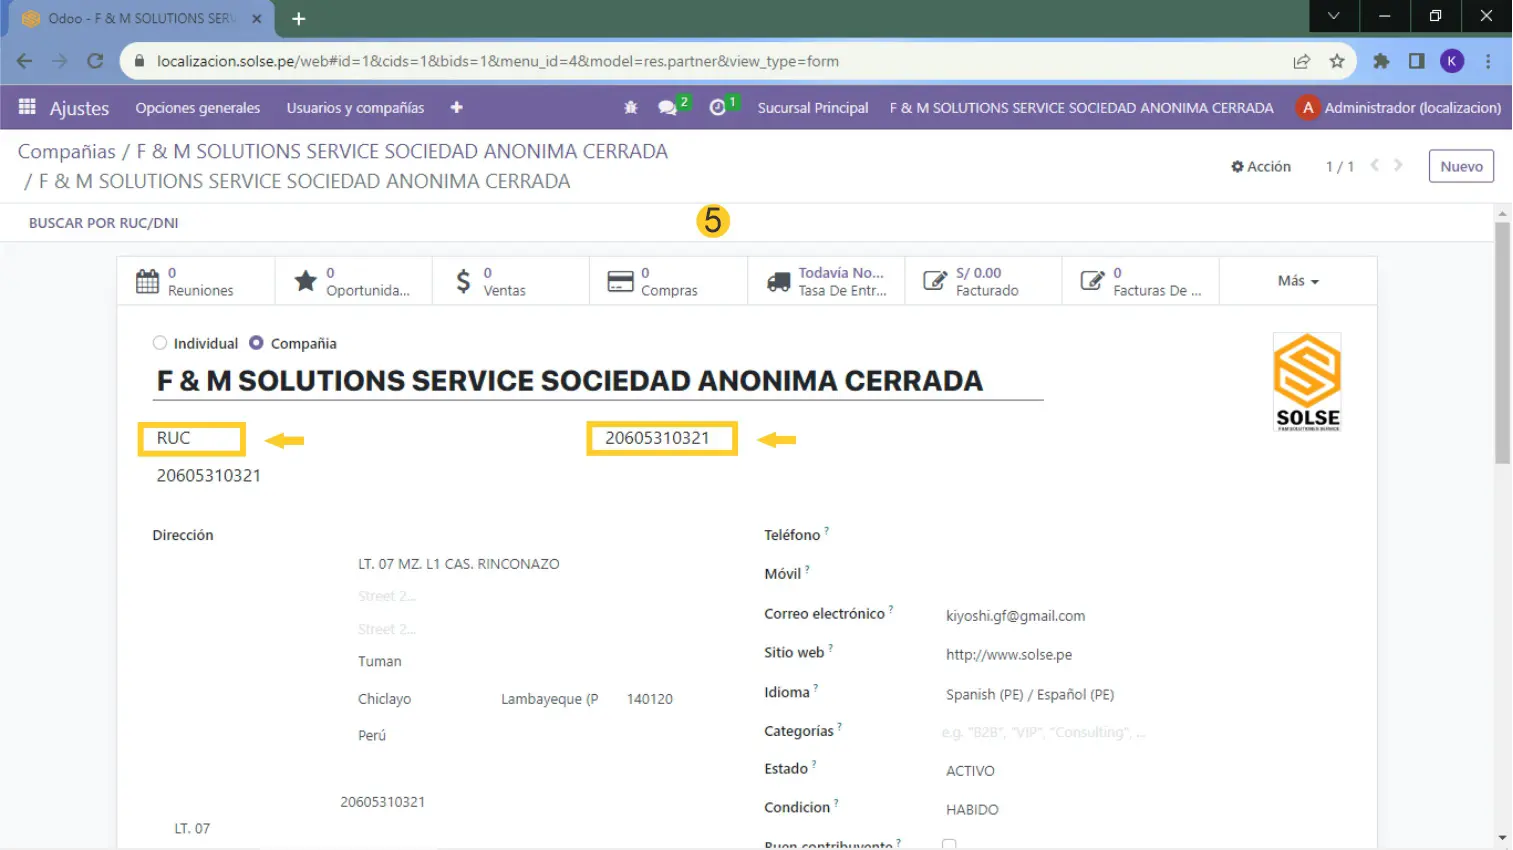The height and width of the screenshot is (850, 1513).
Task: Go back with browser back arrow
Action: (x=24, y=61)
